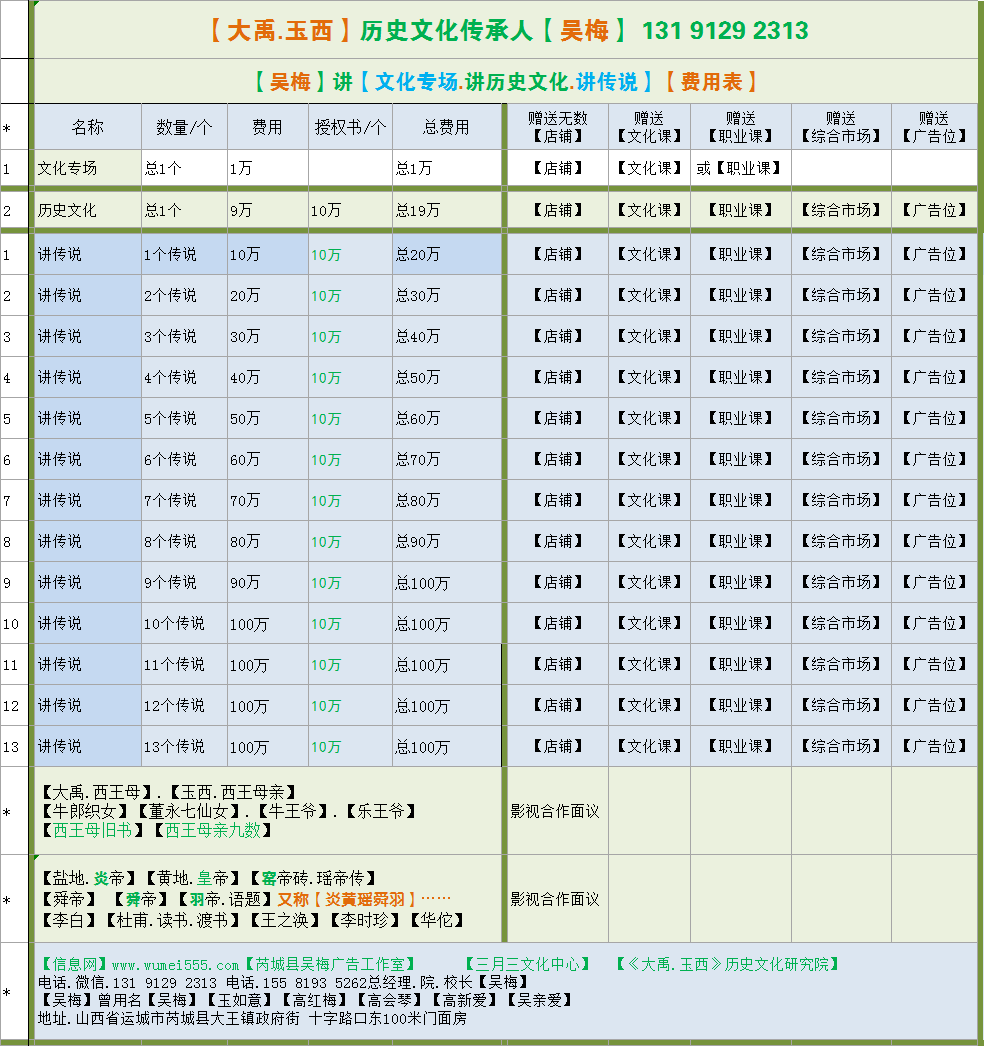Click the 费用 header cell
The width and height of the screenshot is (984, 1047).
268,127
